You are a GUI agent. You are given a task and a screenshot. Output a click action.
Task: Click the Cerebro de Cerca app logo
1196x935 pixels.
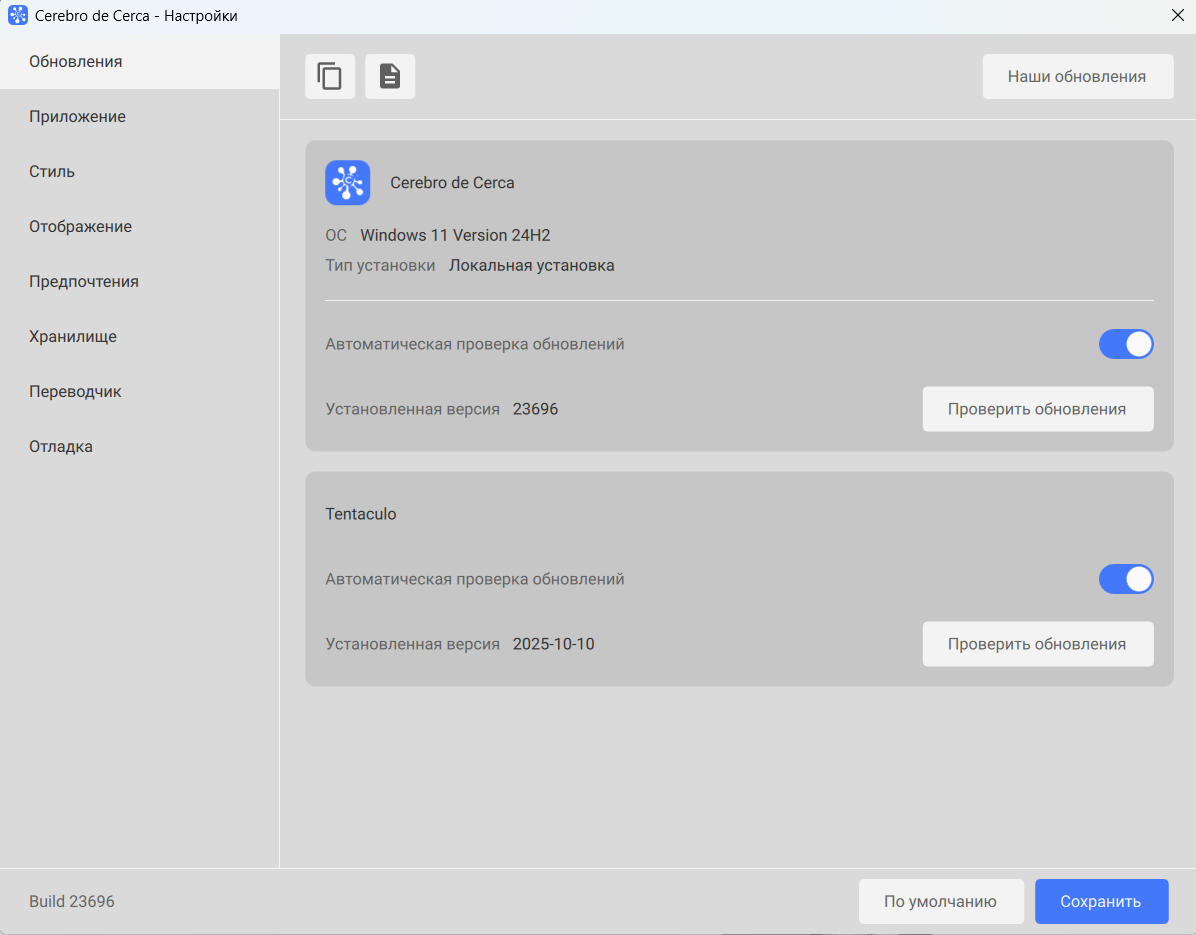(x=348, y=183)
